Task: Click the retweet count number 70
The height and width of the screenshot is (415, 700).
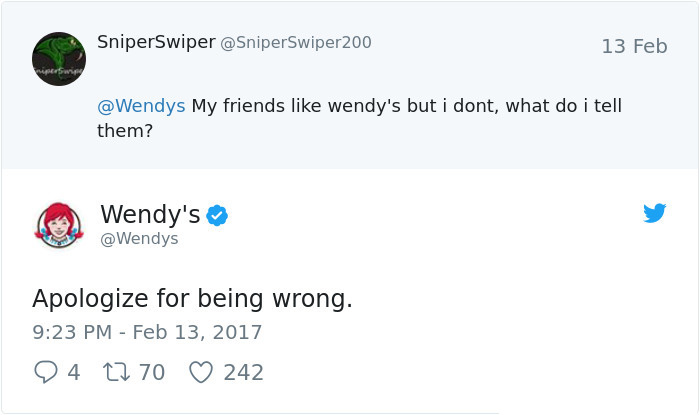Action: tap(151, 373)
